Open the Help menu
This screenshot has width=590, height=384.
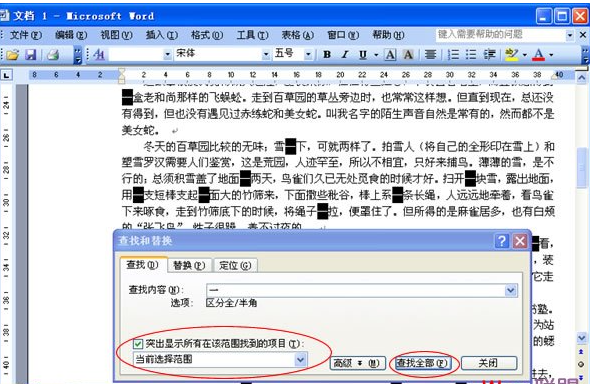(388, 35)
